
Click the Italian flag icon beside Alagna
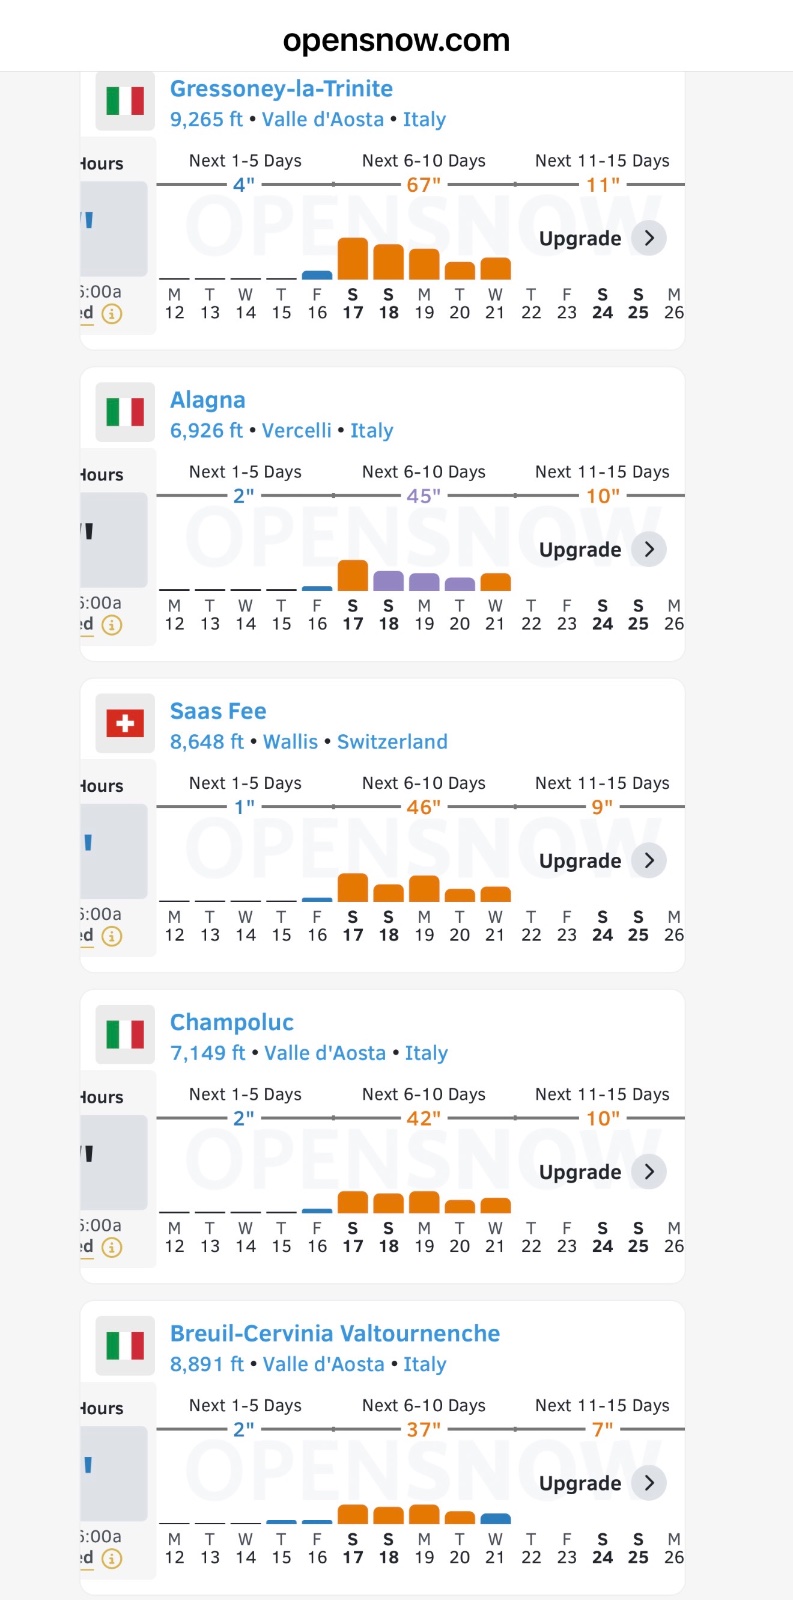125,411
